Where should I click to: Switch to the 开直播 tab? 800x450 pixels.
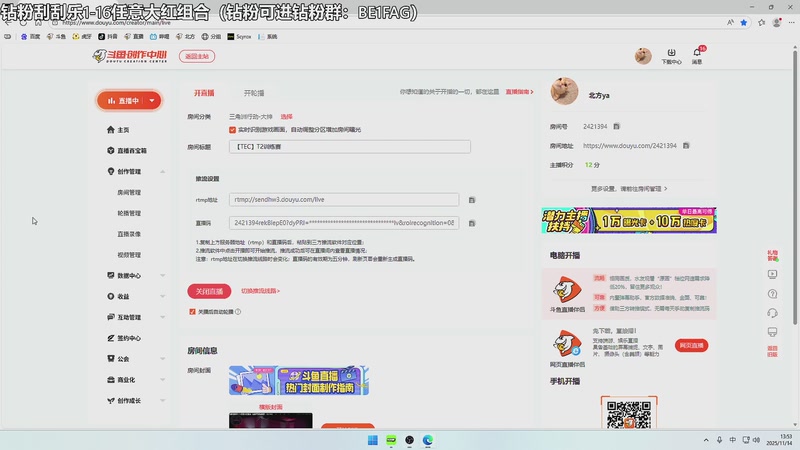coord(204,93)
